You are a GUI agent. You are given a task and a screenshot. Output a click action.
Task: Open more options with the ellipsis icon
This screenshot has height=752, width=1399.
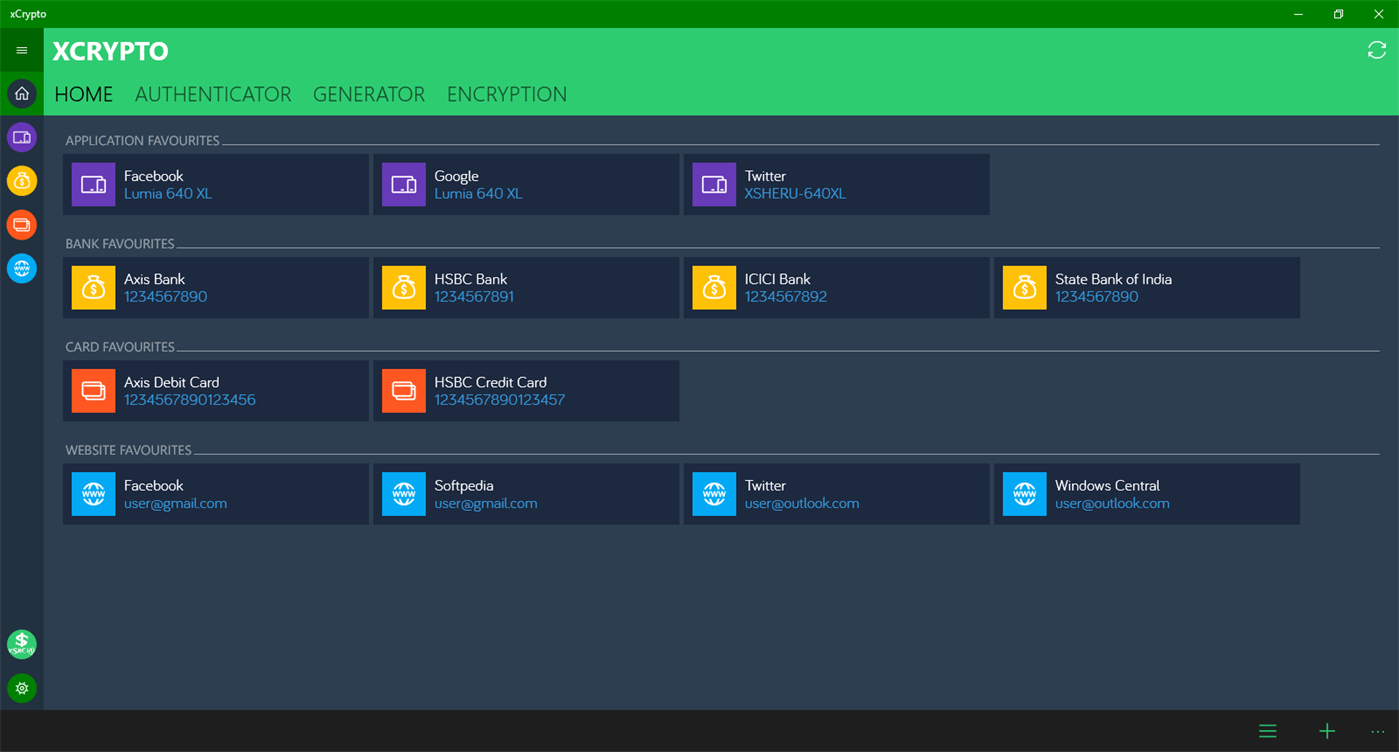click(1378, 731)
